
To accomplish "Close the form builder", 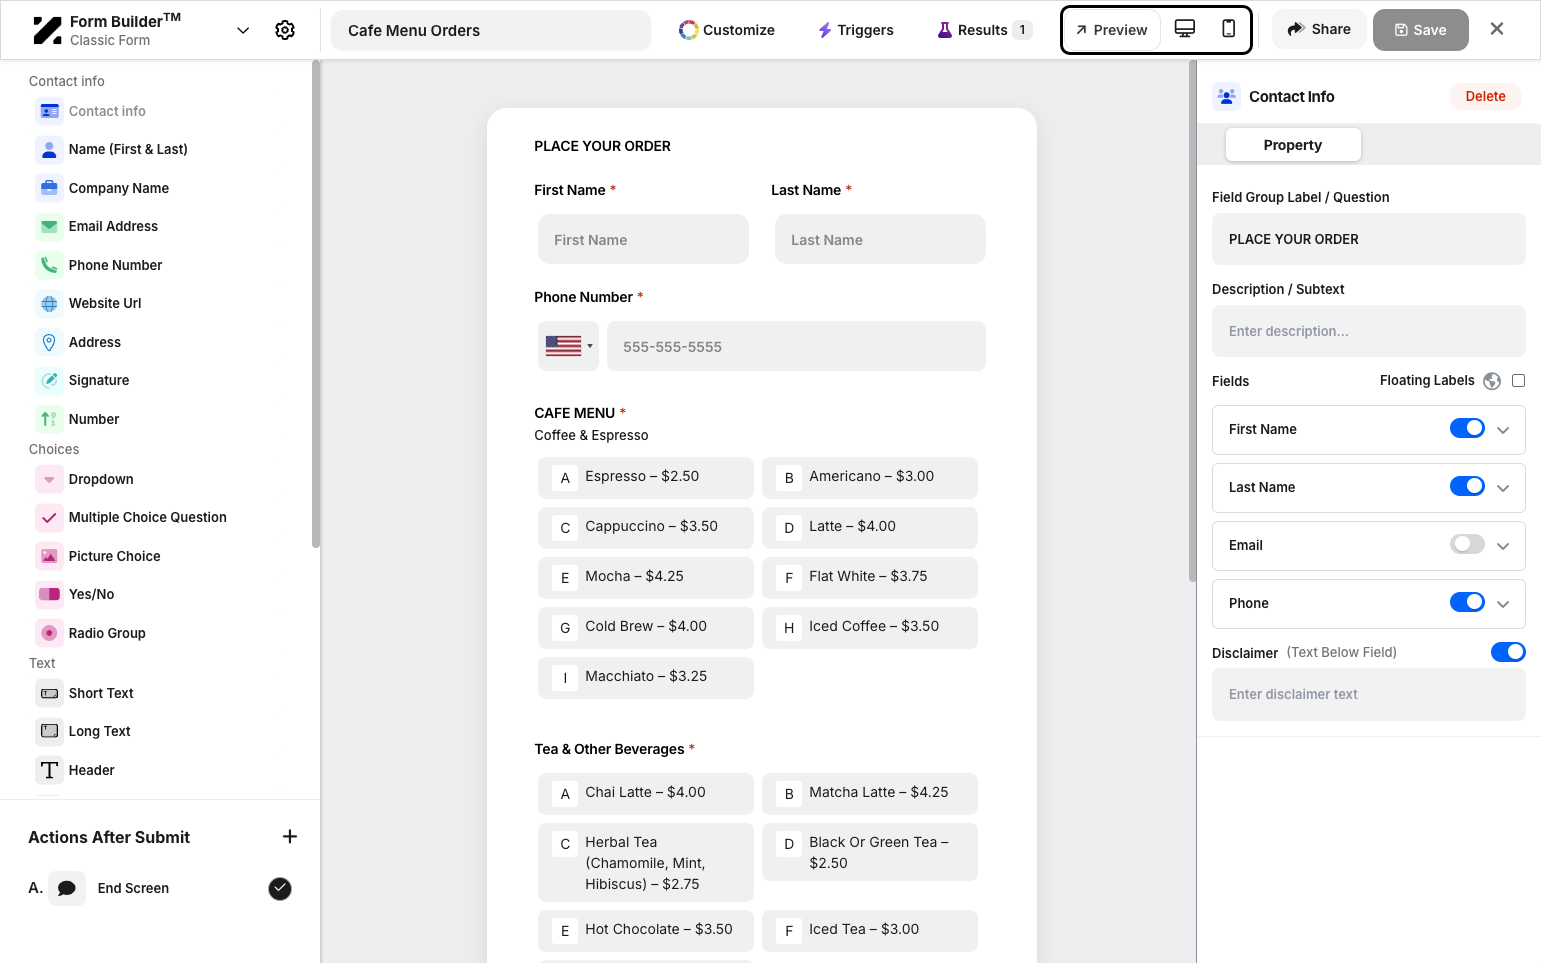I will [x=1497, y=29].
